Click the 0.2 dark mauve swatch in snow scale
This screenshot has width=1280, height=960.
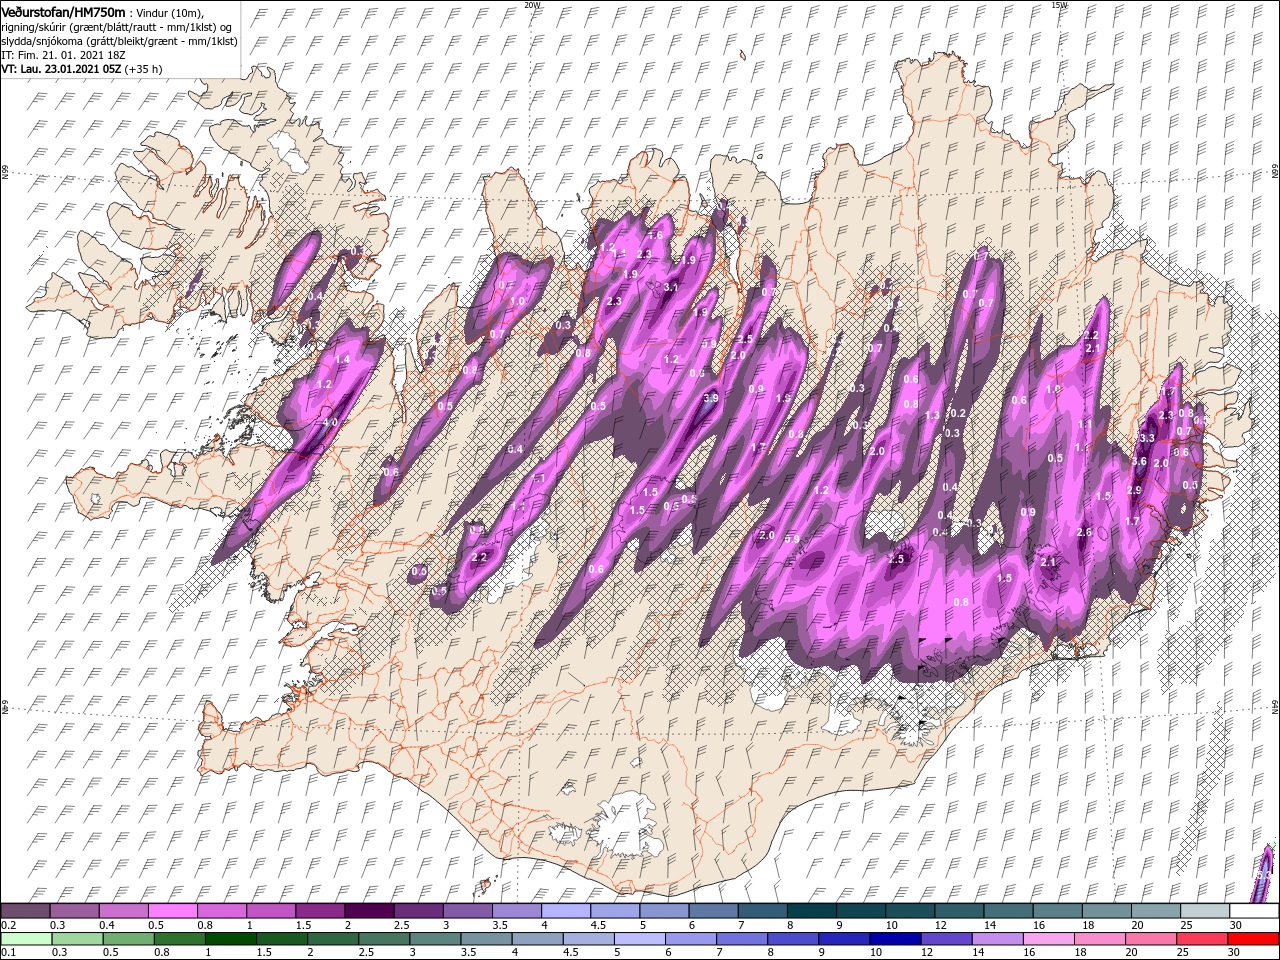click(x=25, y=911)
